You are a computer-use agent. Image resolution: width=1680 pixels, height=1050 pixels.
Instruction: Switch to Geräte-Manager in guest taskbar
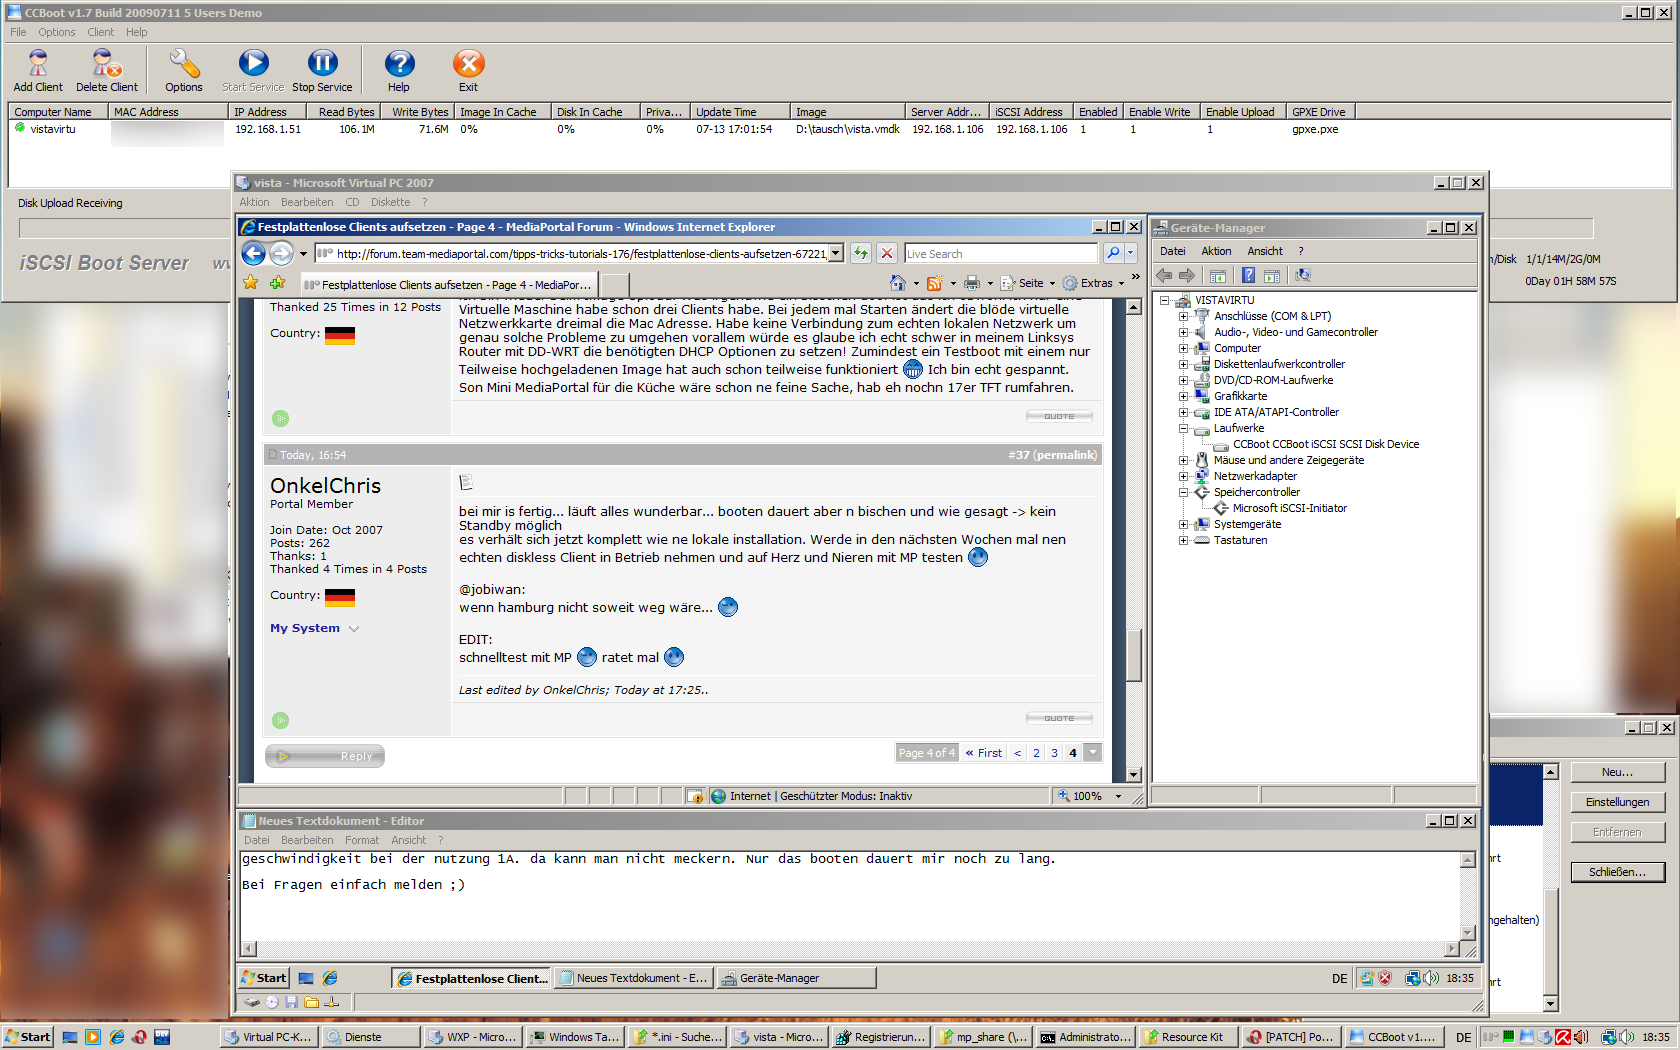[x=795, y=978]
